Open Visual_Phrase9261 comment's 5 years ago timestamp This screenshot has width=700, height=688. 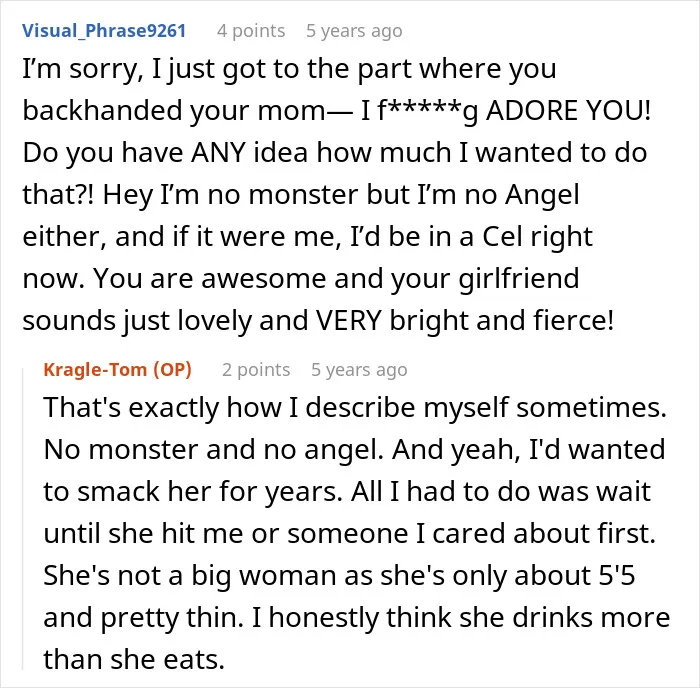[354, 31]
